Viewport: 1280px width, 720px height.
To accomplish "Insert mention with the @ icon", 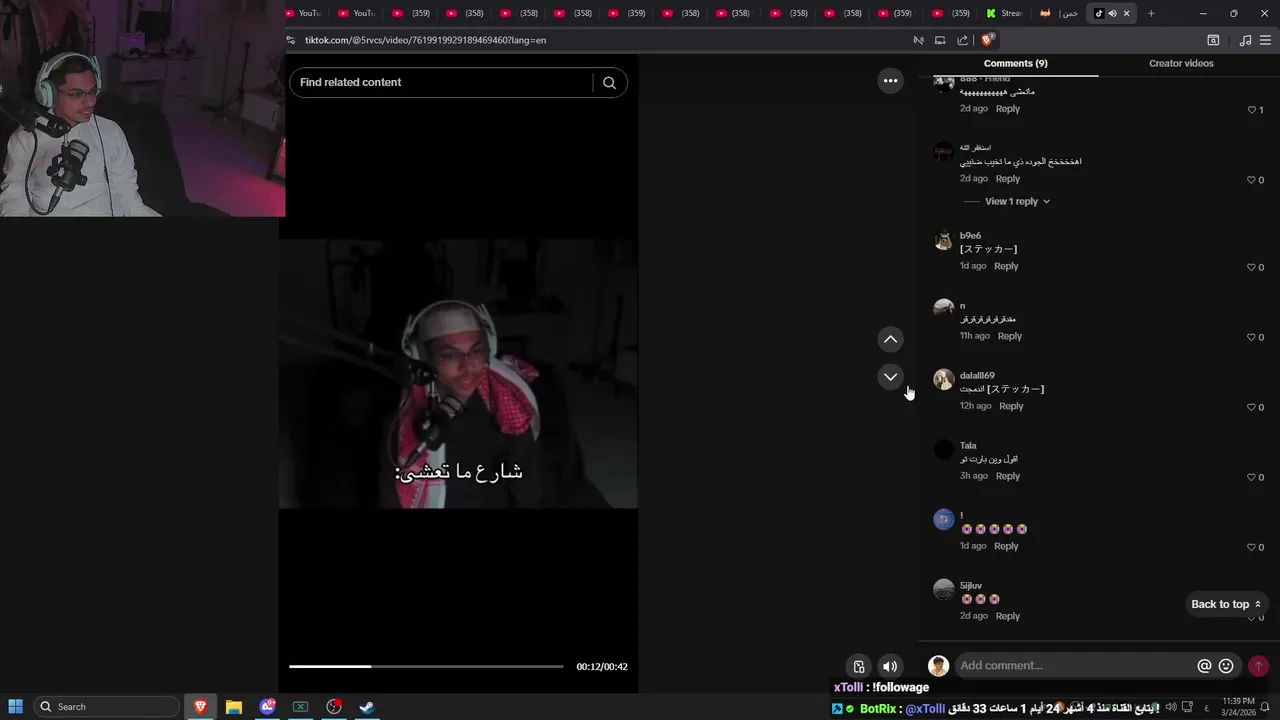I will click(x=1204, y=666).
